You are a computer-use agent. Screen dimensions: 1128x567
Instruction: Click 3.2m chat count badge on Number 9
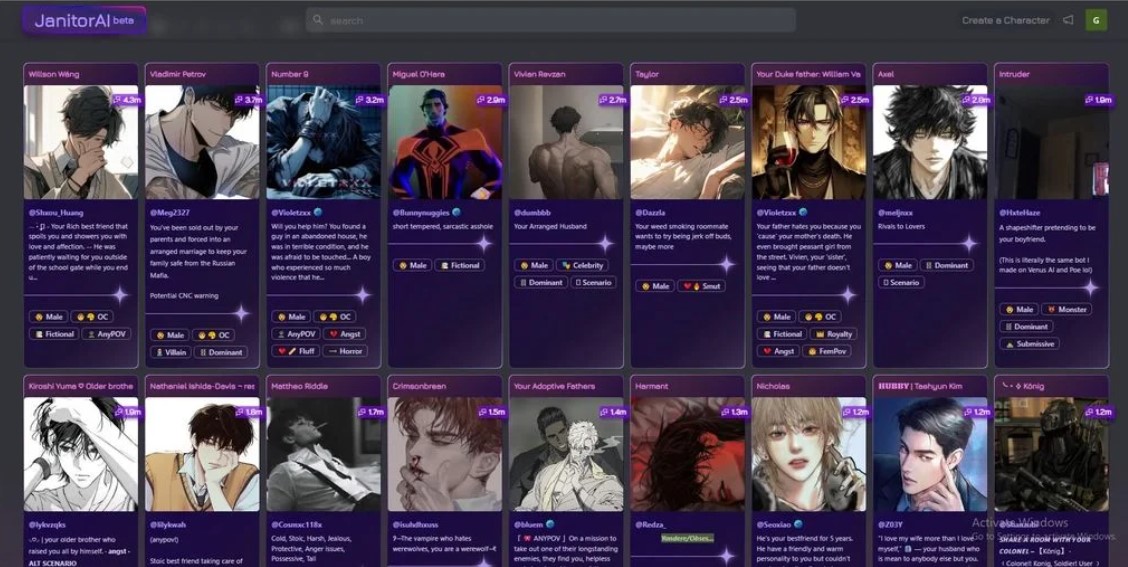(x=370, y=100)
